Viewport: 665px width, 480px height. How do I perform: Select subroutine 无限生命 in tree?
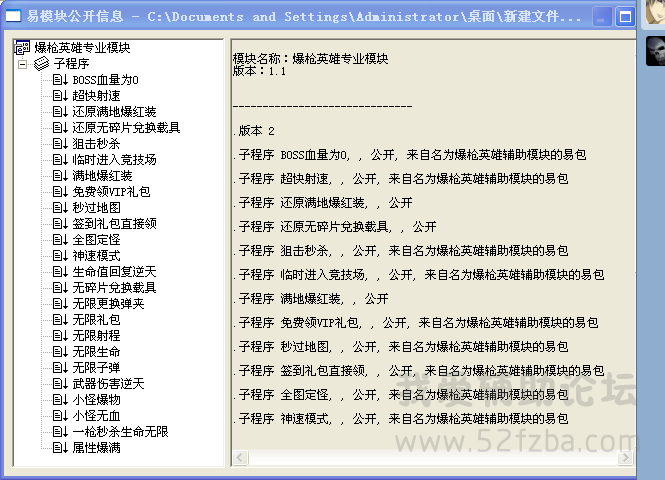[96, 352]
